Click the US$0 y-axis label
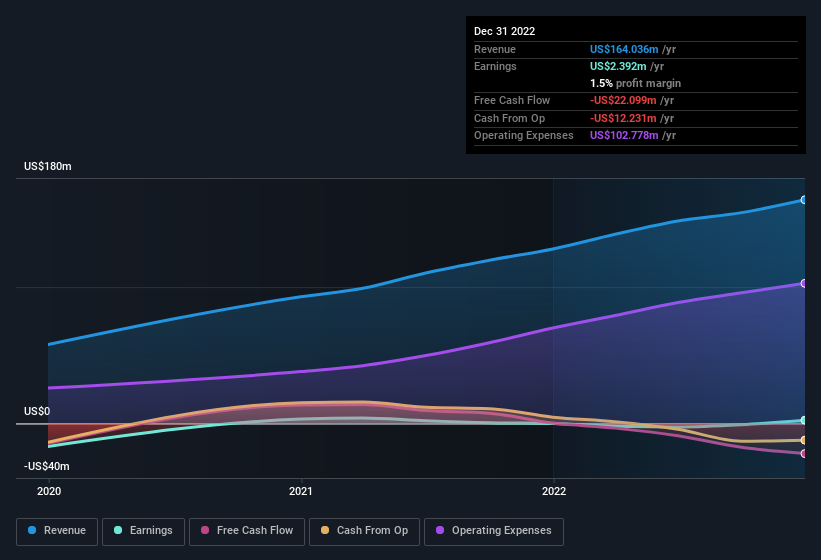 (x=37, y=411)
